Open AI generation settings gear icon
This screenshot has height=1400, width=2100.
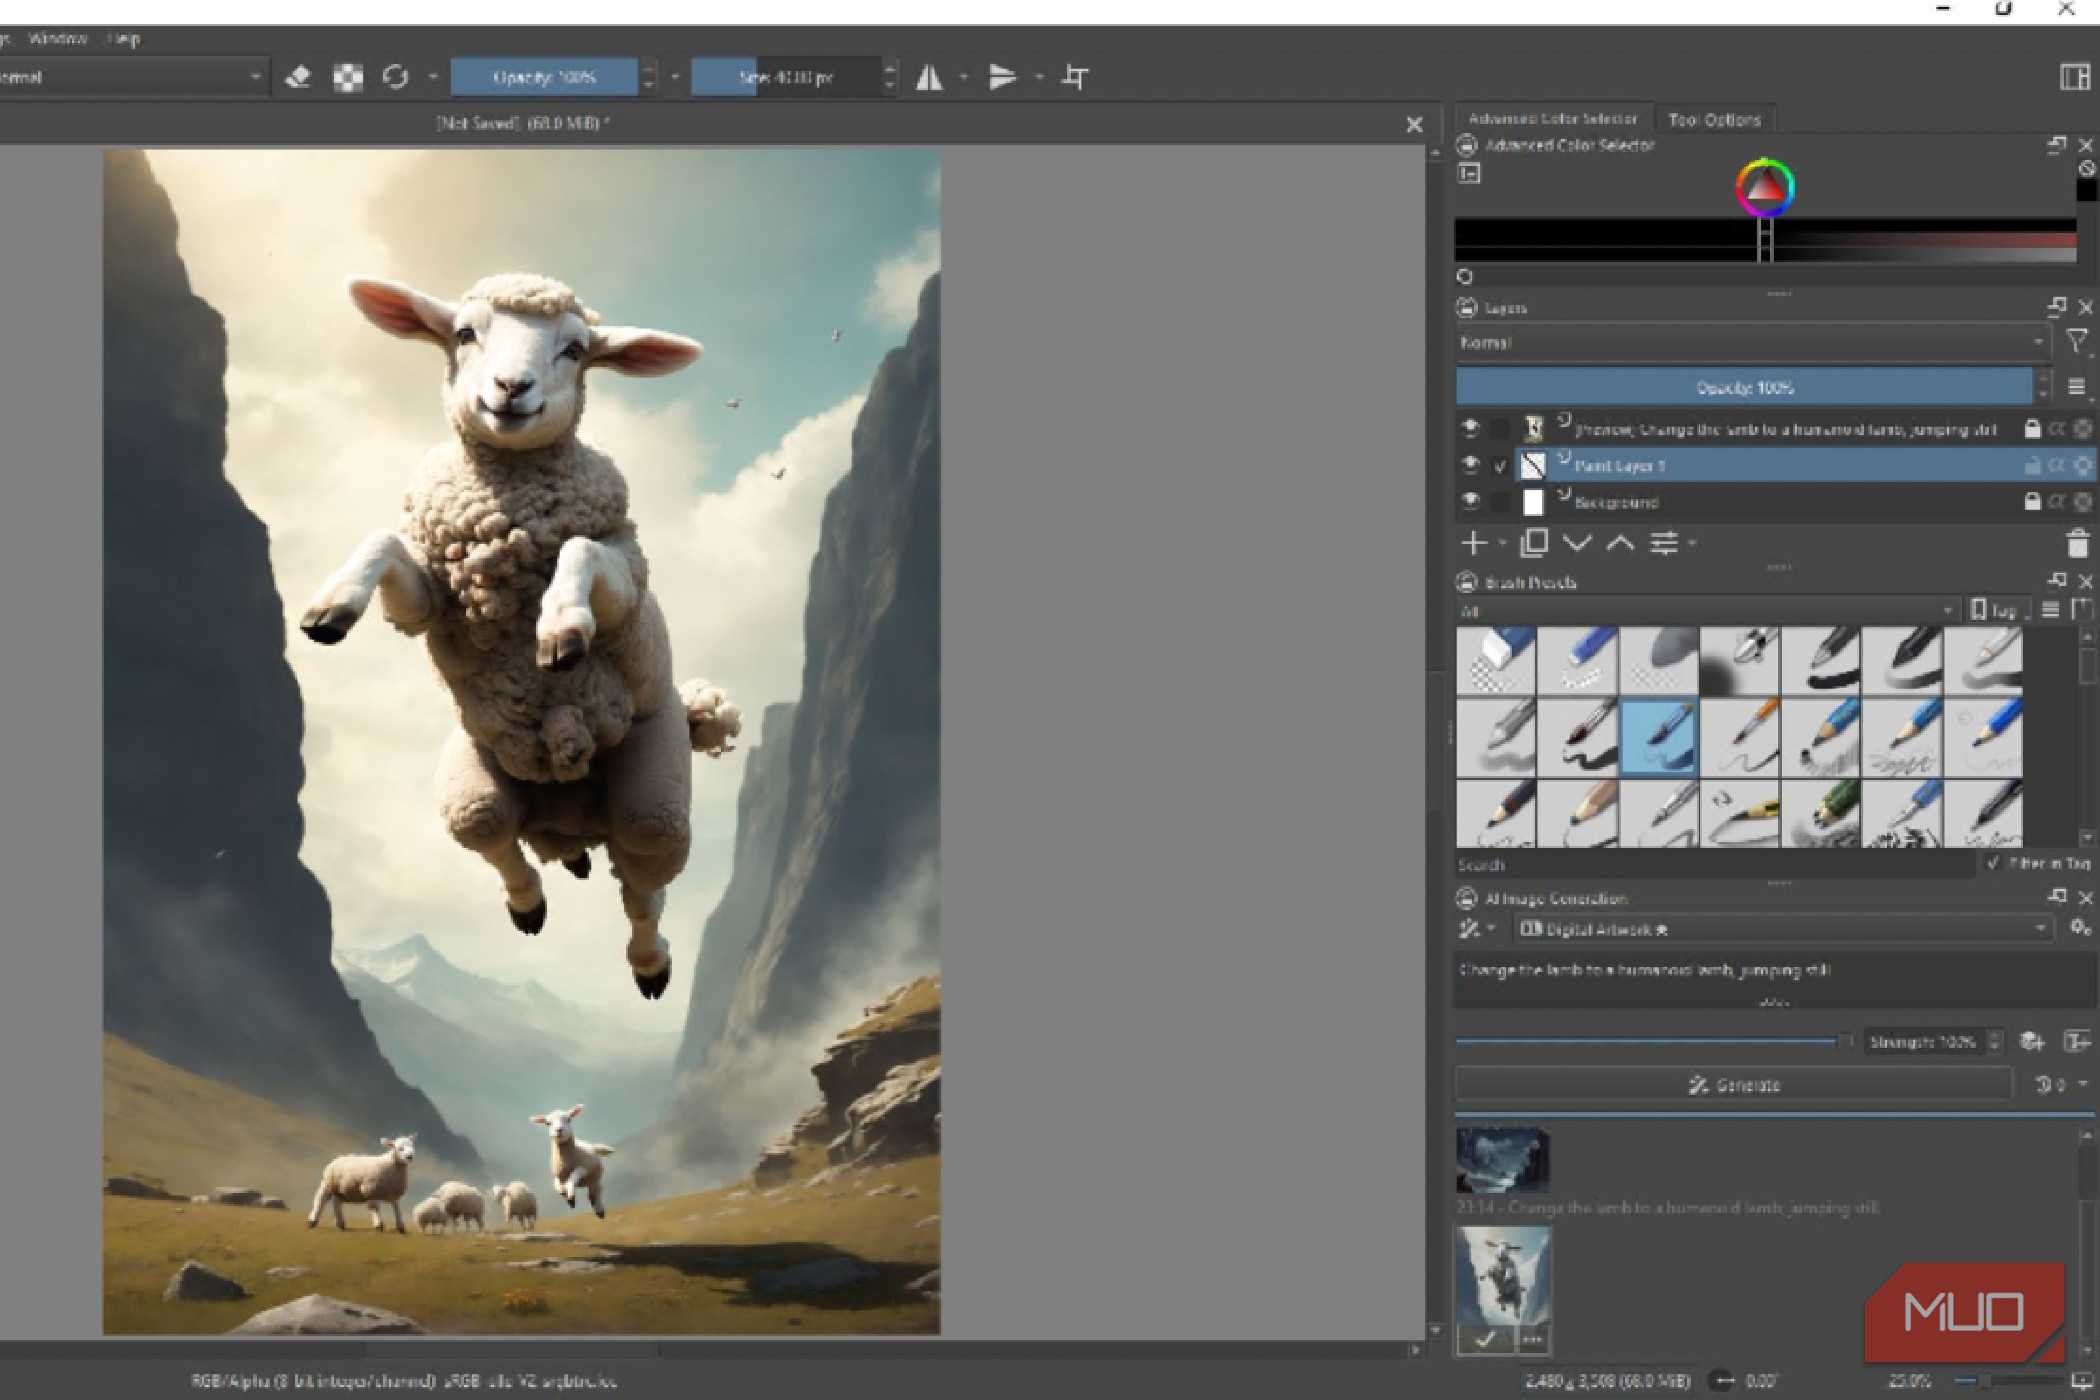coord(2080,928)
